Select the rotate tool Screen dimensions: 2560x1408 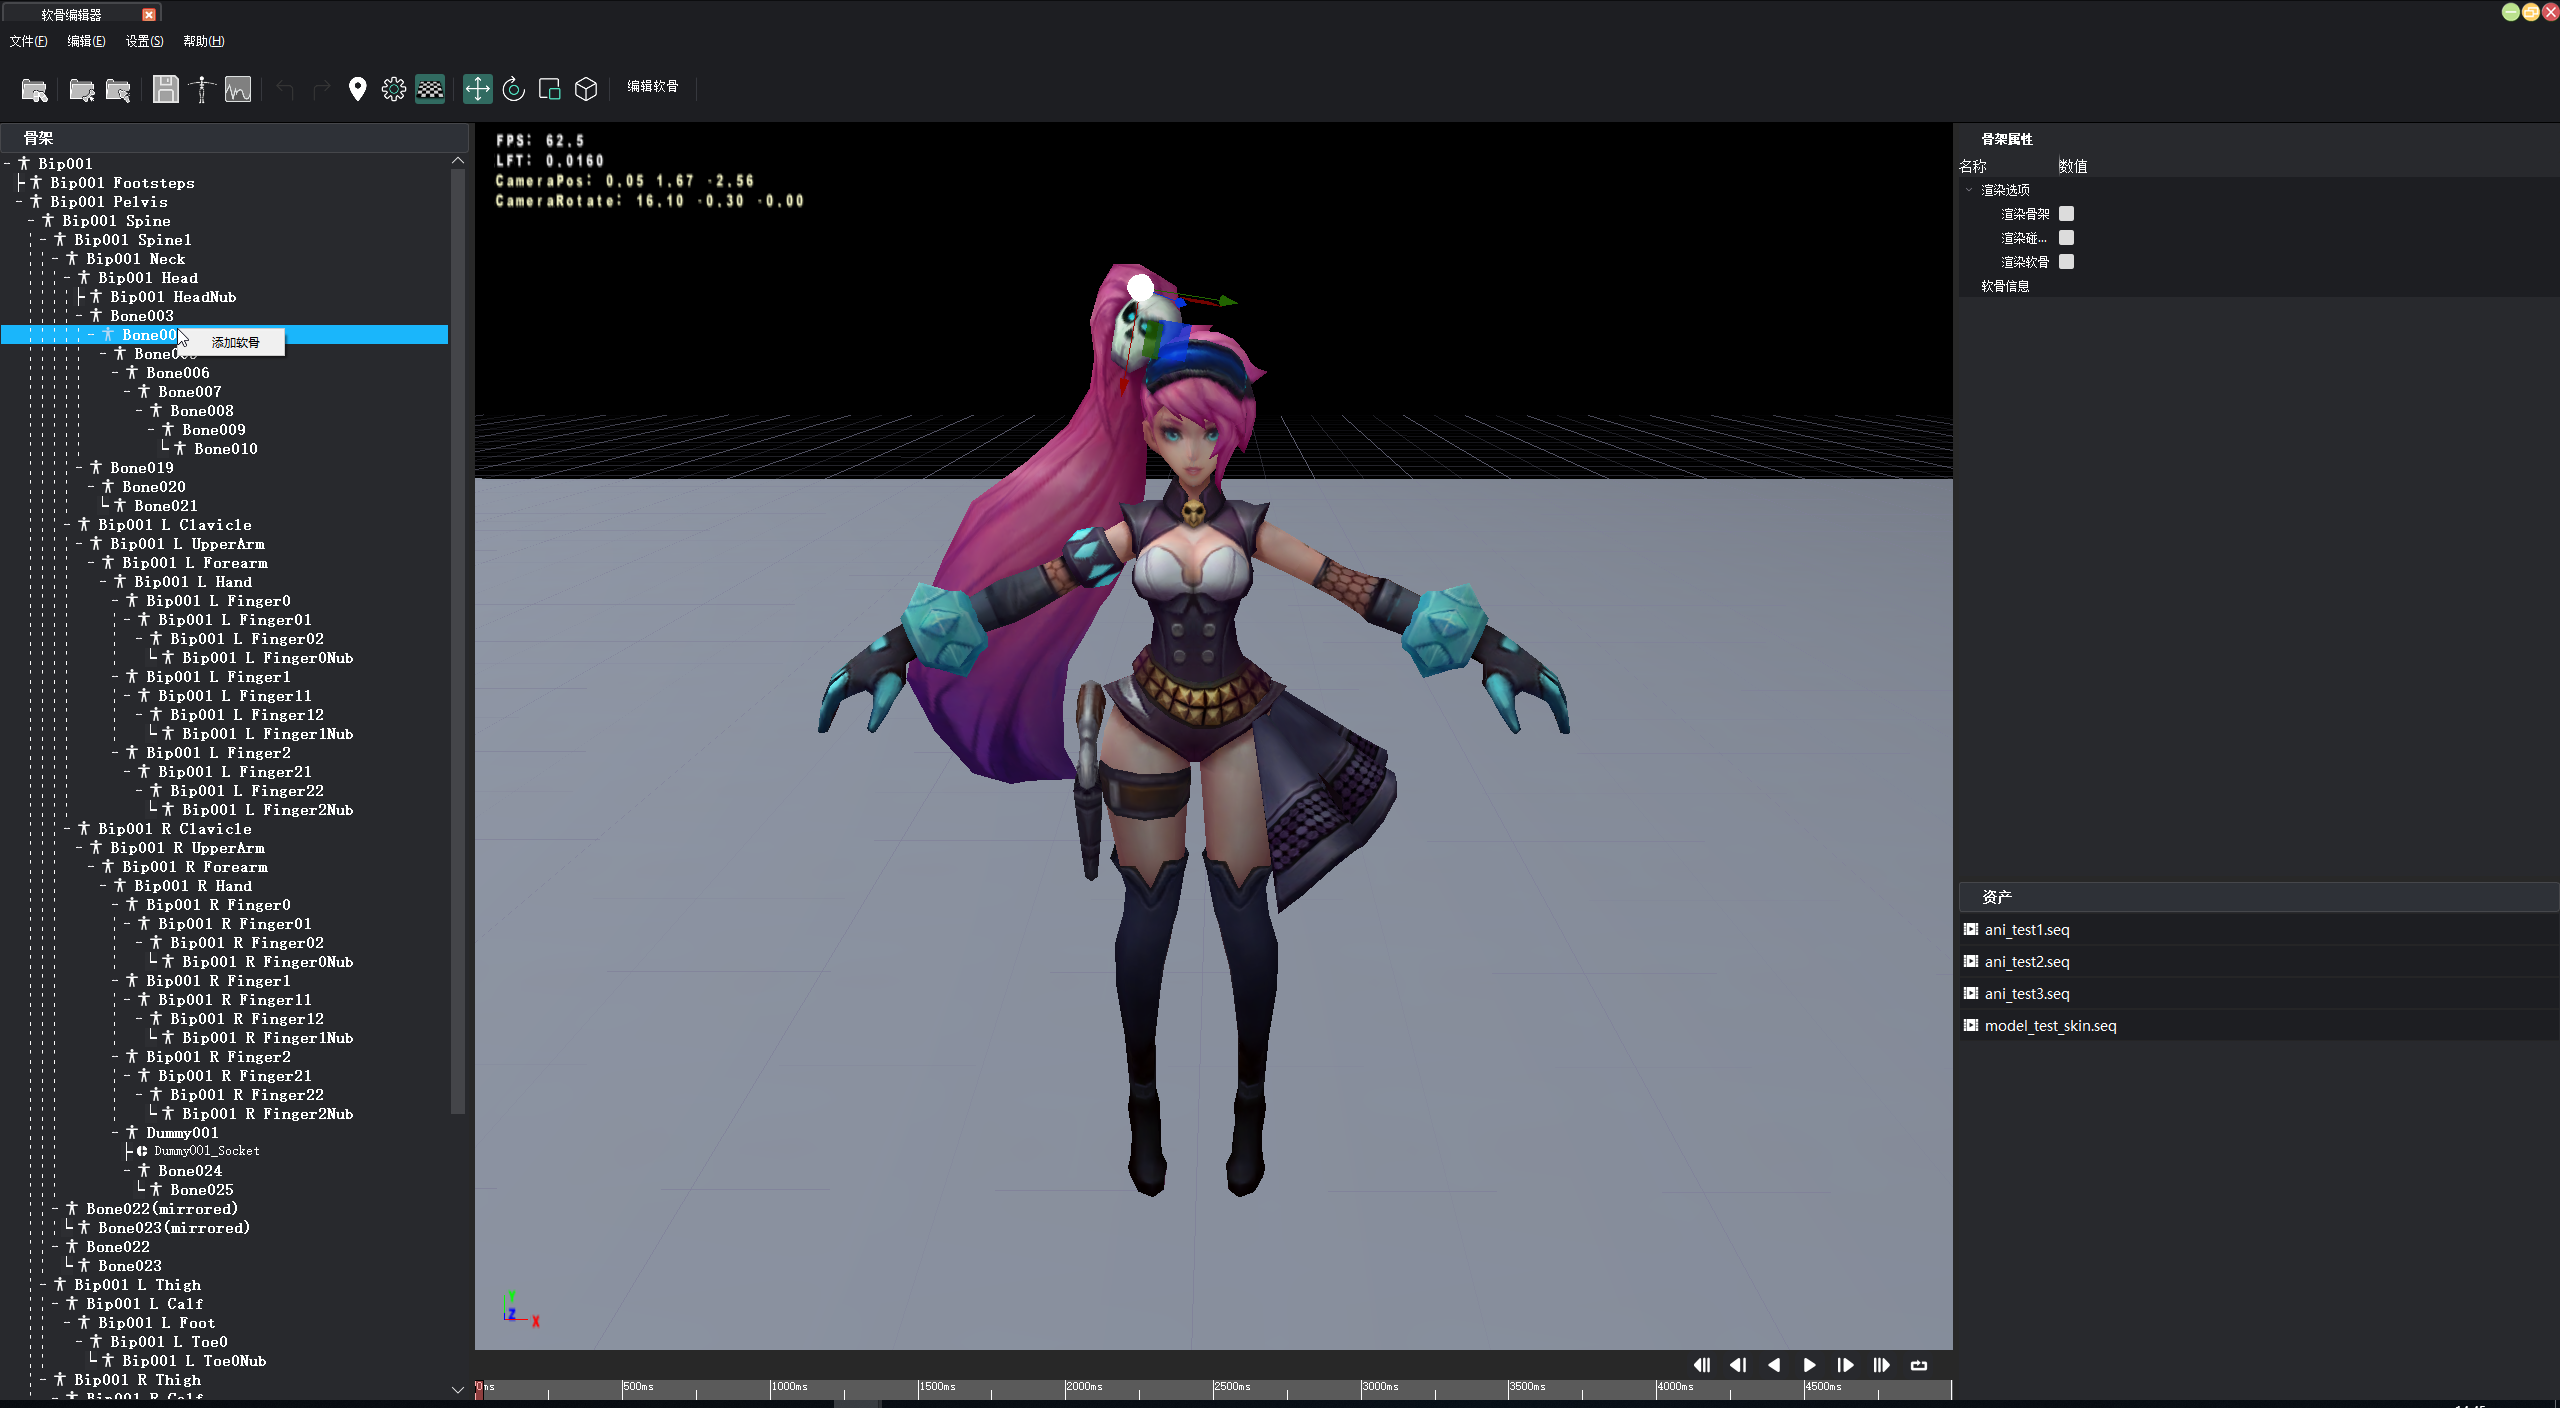click(x=514, y=89)
